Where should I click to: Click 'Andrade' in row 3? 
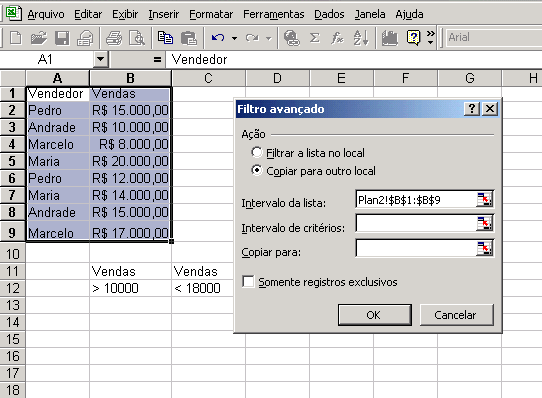point(58,127)
